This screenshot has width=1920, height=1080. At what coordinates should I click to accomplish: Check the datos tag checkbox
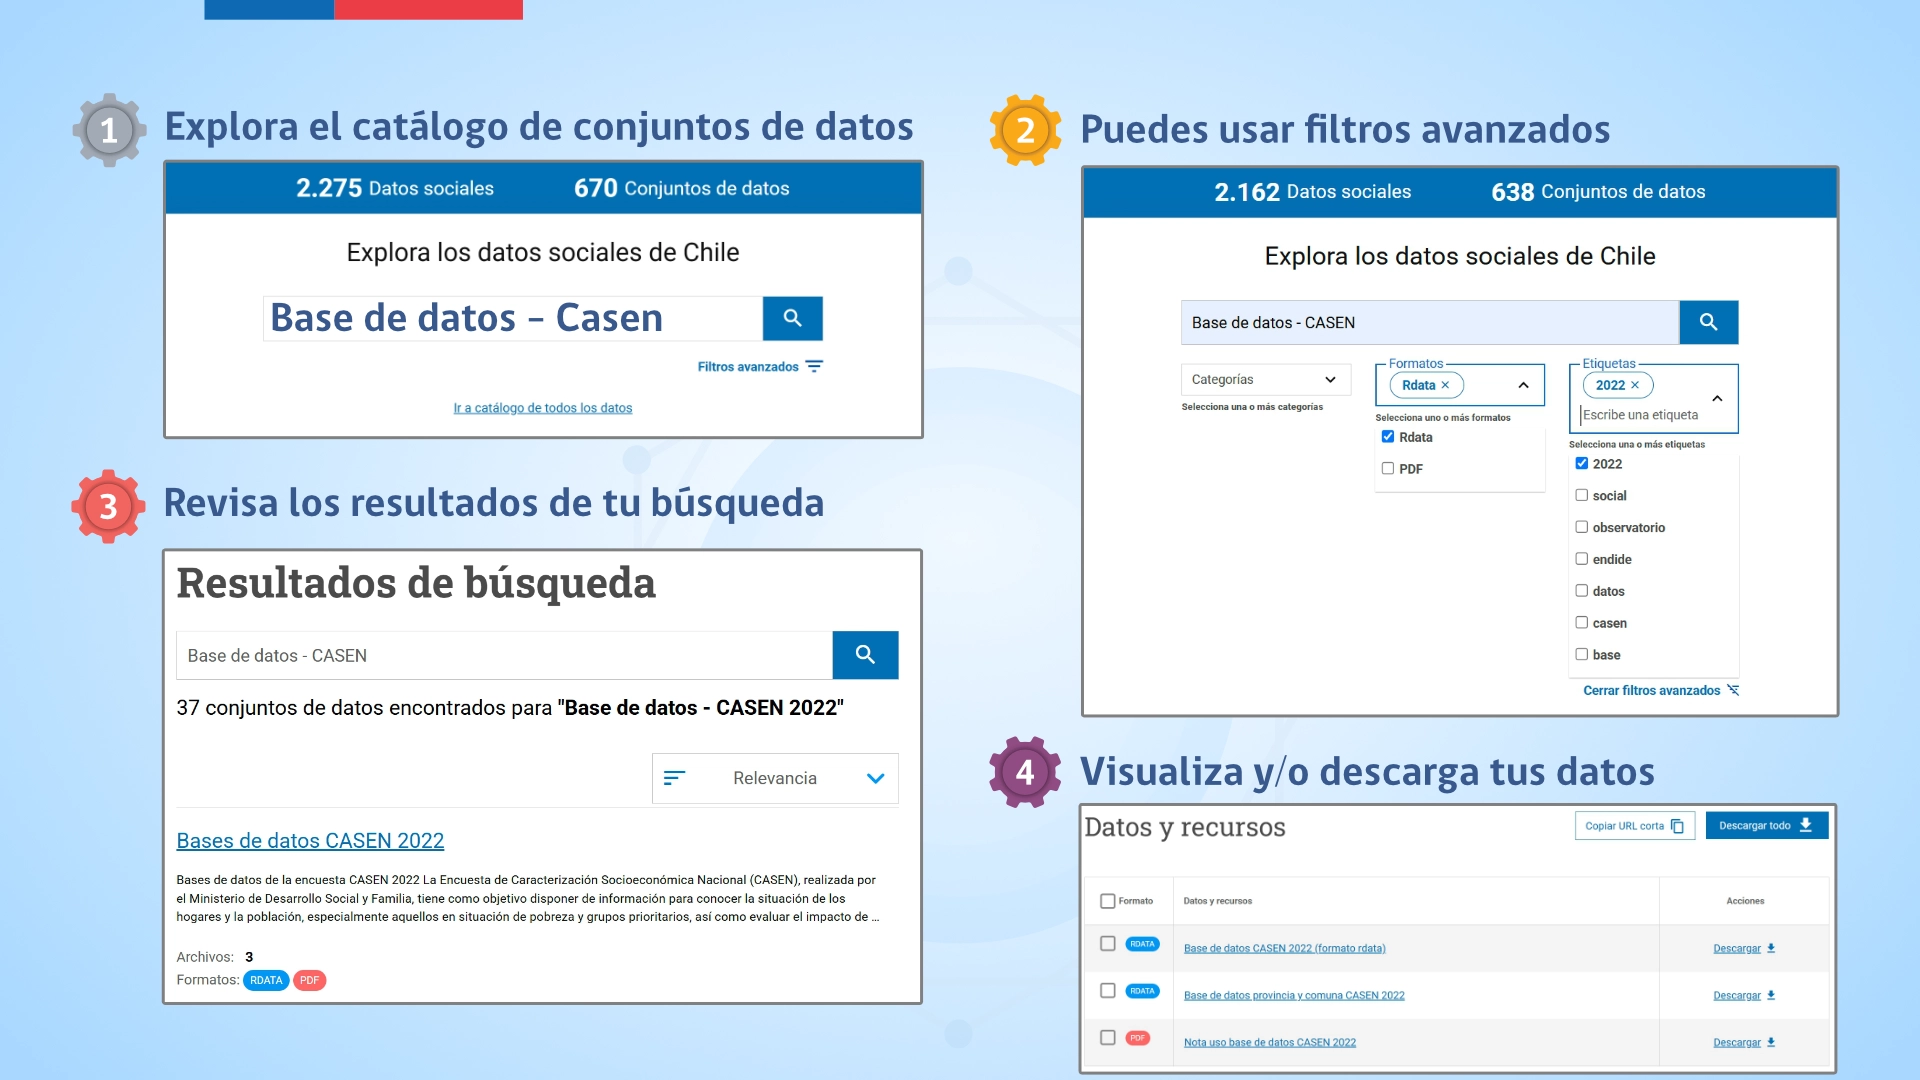tap(1581, 591)
